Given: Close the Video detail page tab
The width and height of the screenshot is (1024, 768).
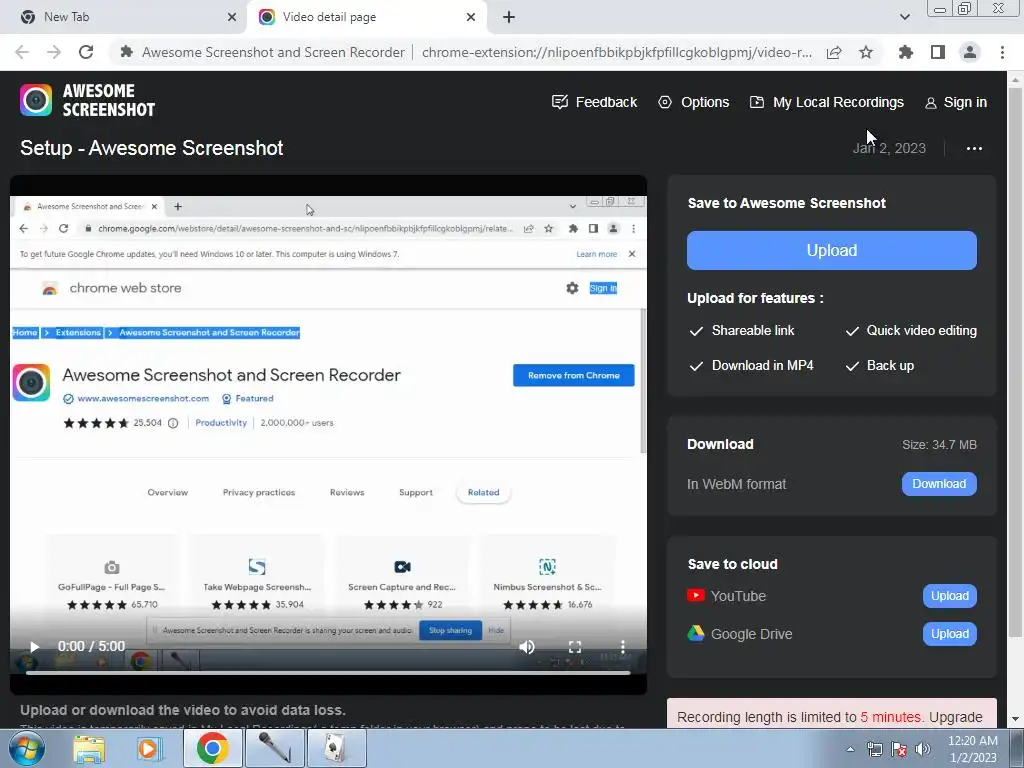Looking at the screenshot, I should [471, 17].
